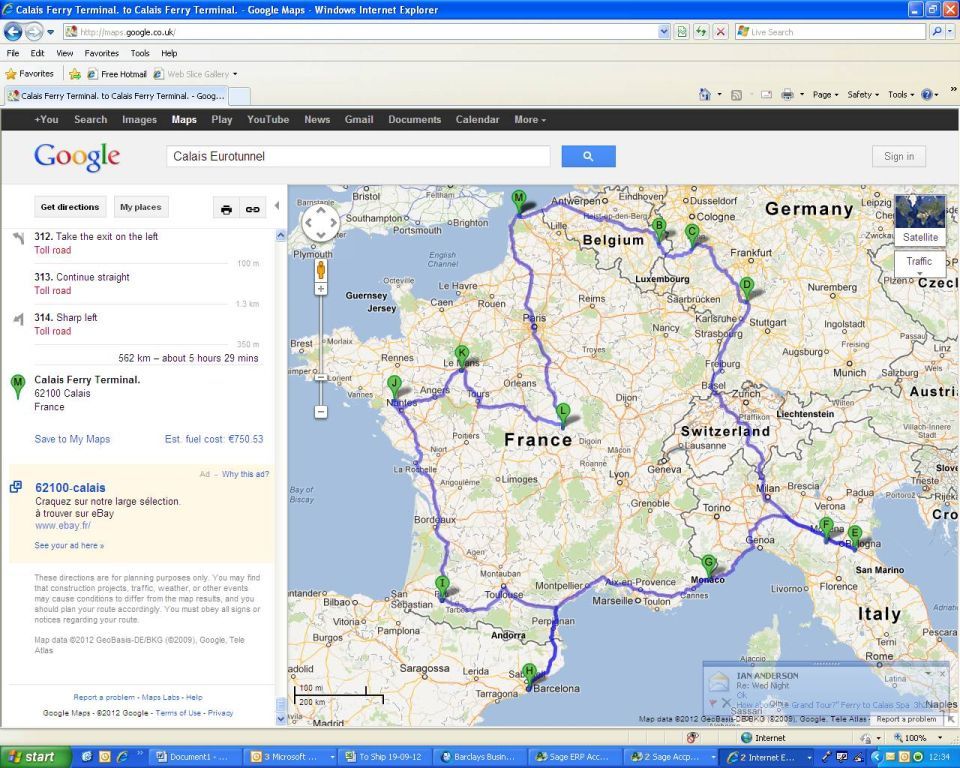
Task: Print the directions using printer icon
Action: pos(226,209)
